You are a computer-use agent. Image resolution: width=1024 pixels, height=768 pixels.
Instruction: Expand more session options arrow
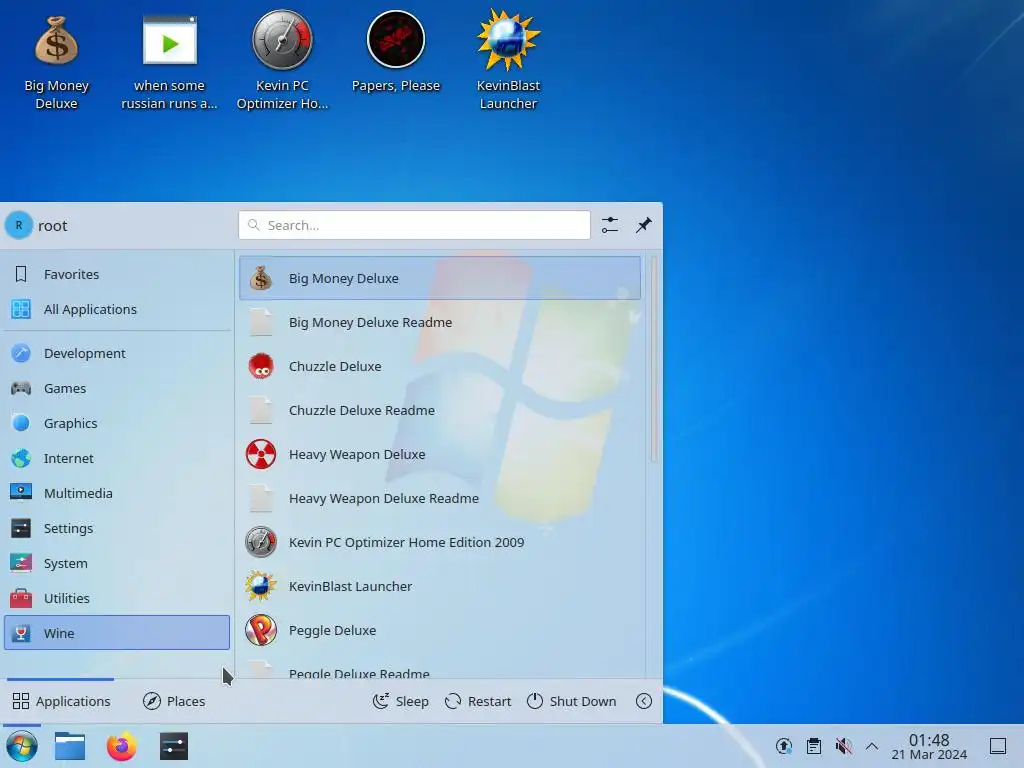tap(644, 701)
